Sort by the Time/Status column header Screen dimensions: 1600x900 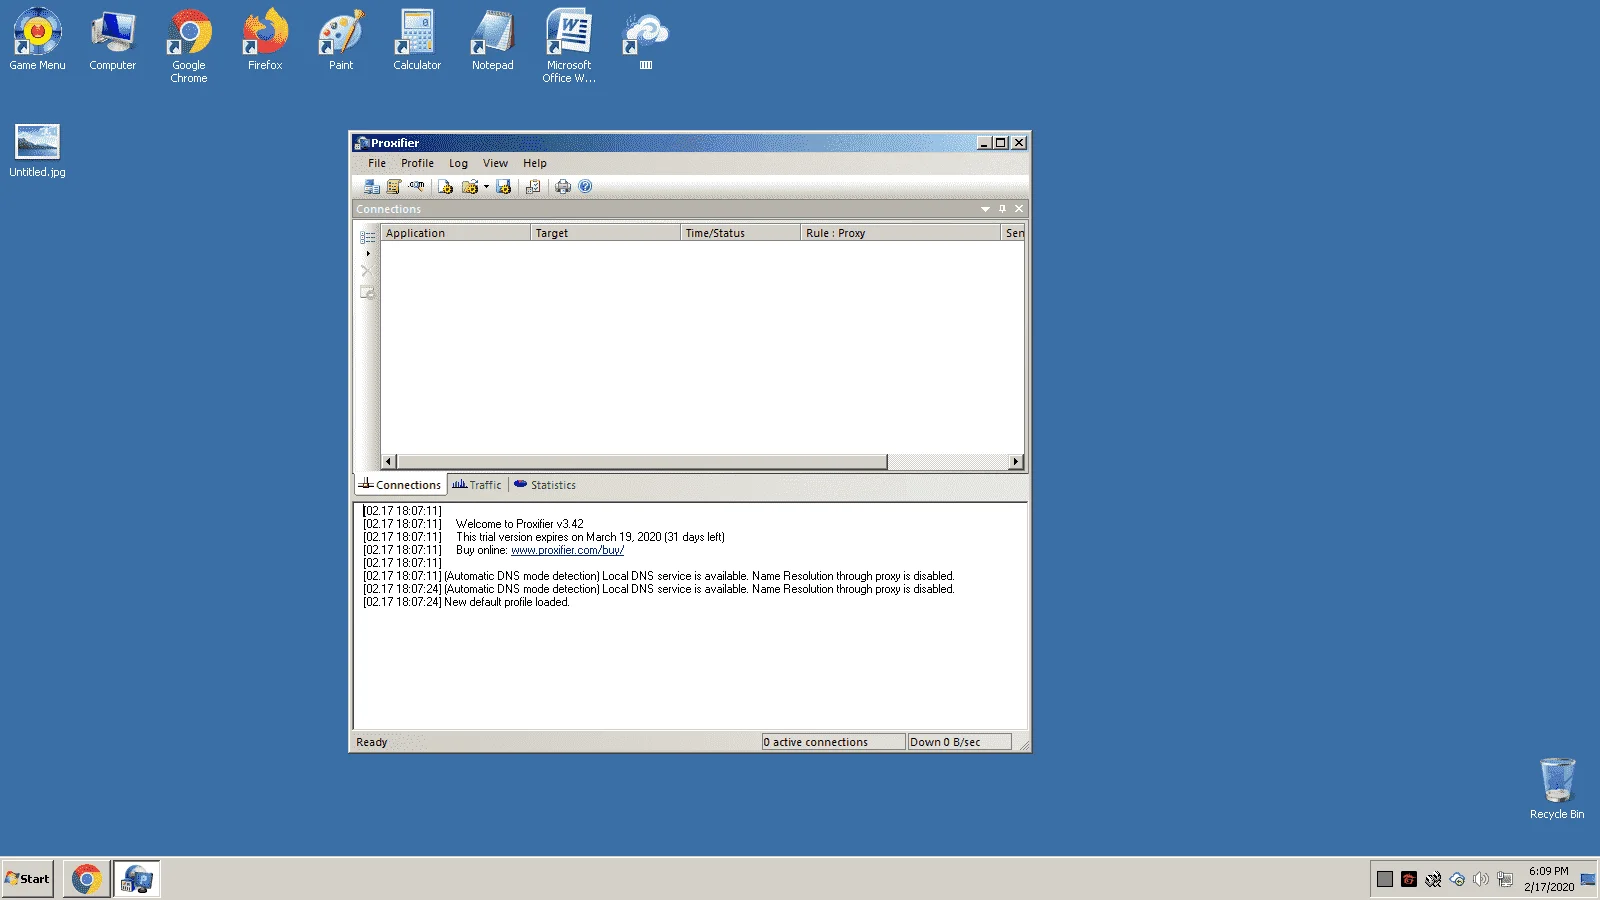coord(740,233)
